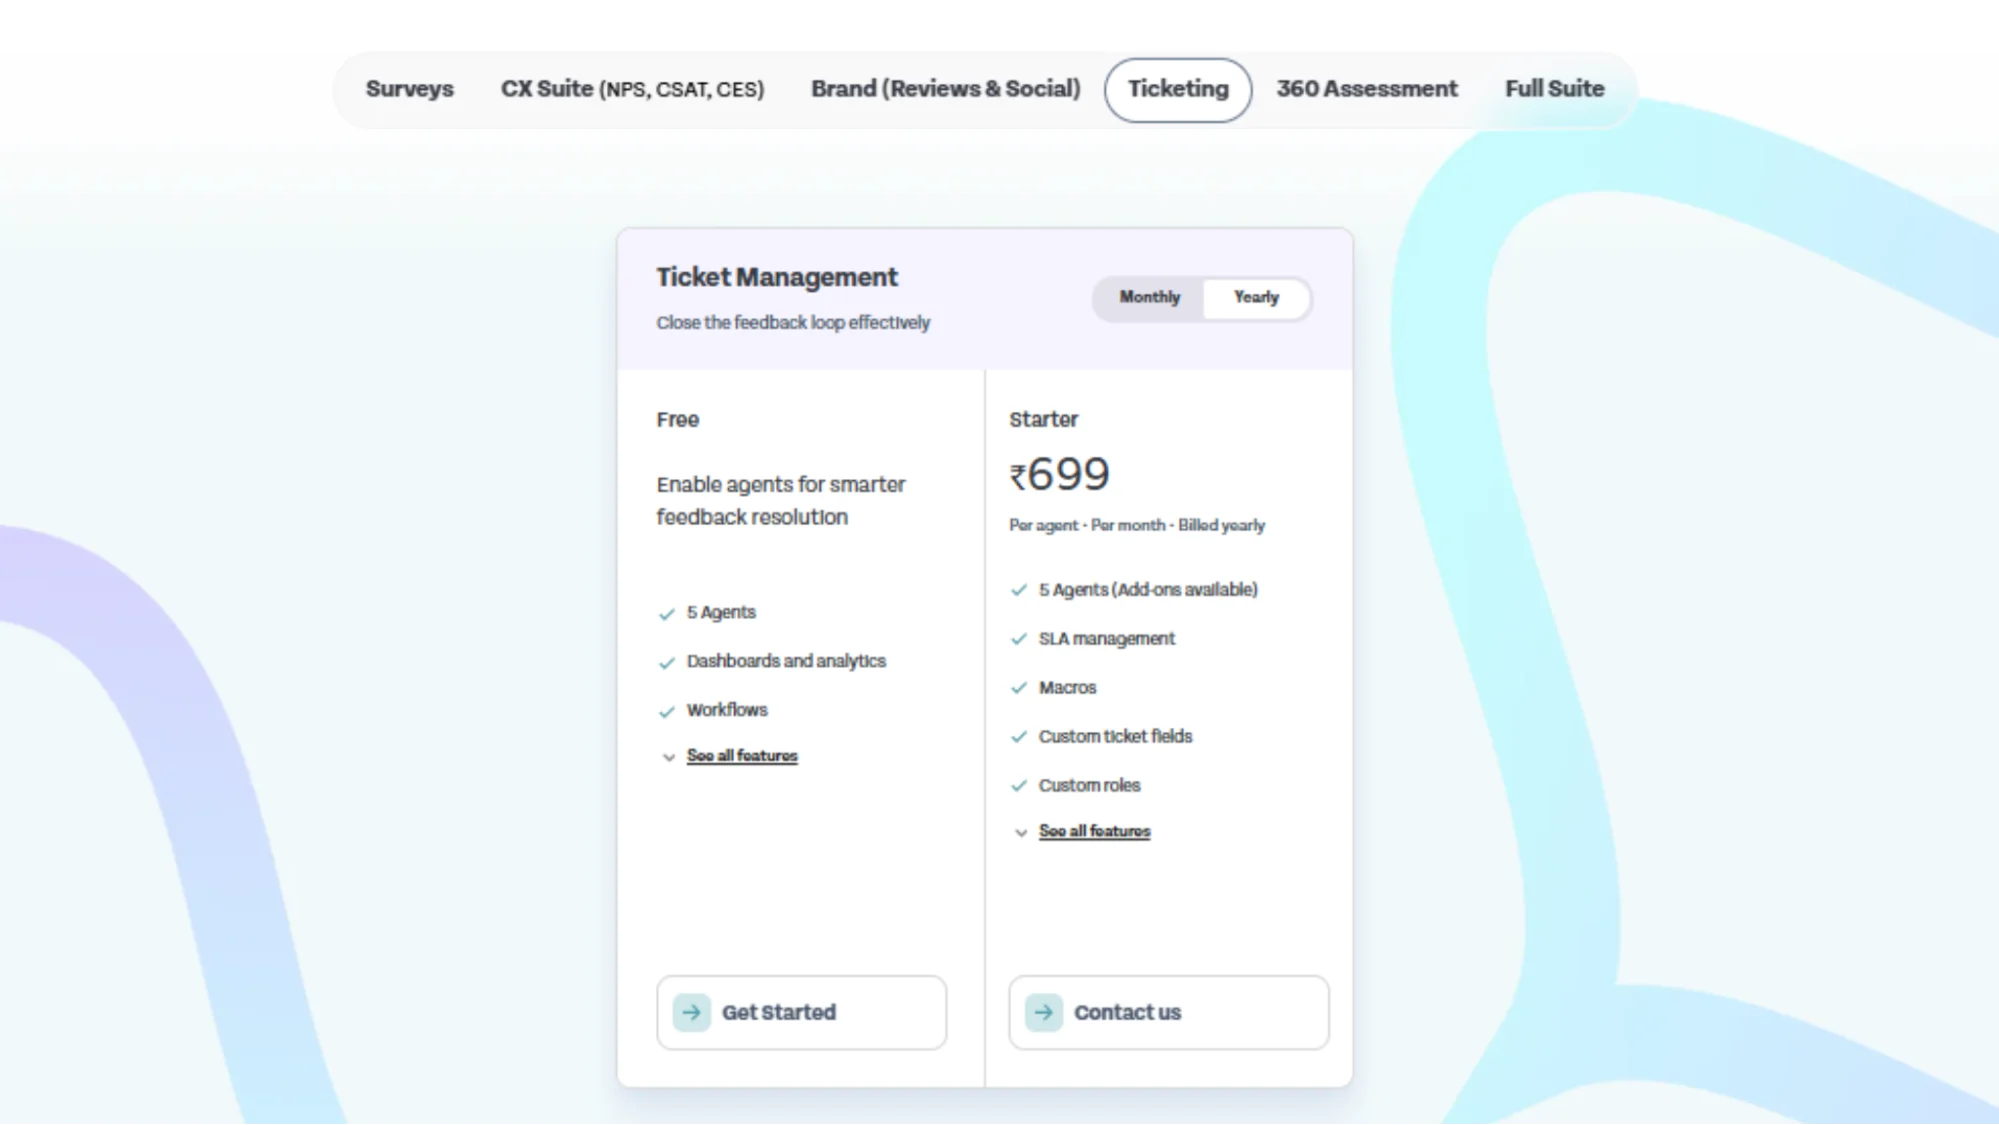
Task: Switch to the Surveys tab
Action: pyautogui.click(x=410, y=89)
